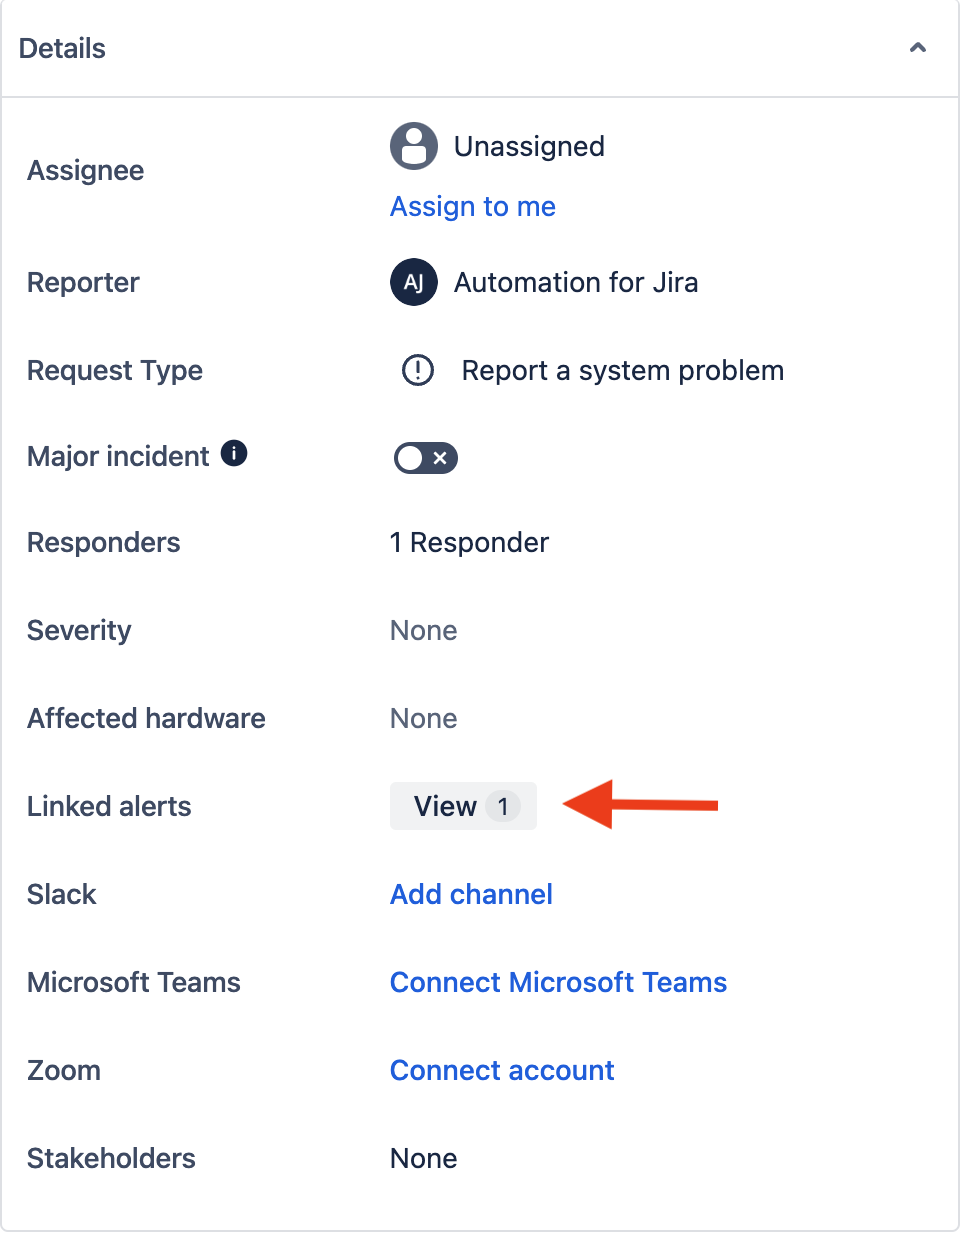Click the X inside the Major incident switch
Image resolution: width=980 pixels, height=1244 pixels.
439,458
